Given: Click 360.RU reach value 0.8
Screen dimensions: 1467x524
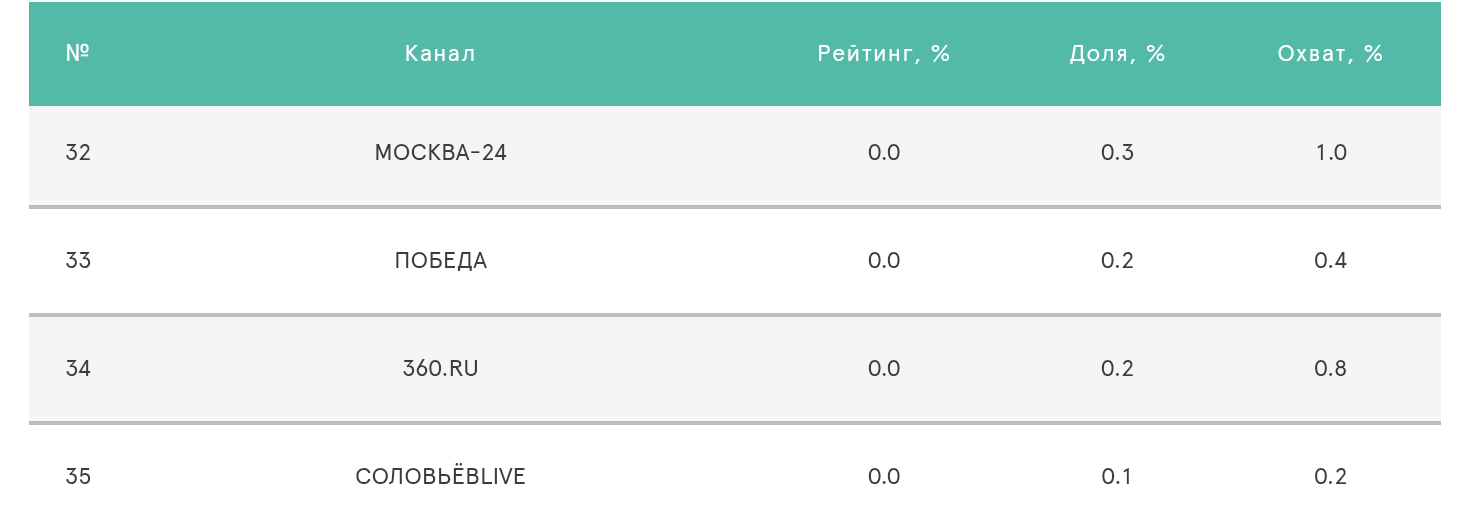Looking at the screenshot, I should (1331, 369).
